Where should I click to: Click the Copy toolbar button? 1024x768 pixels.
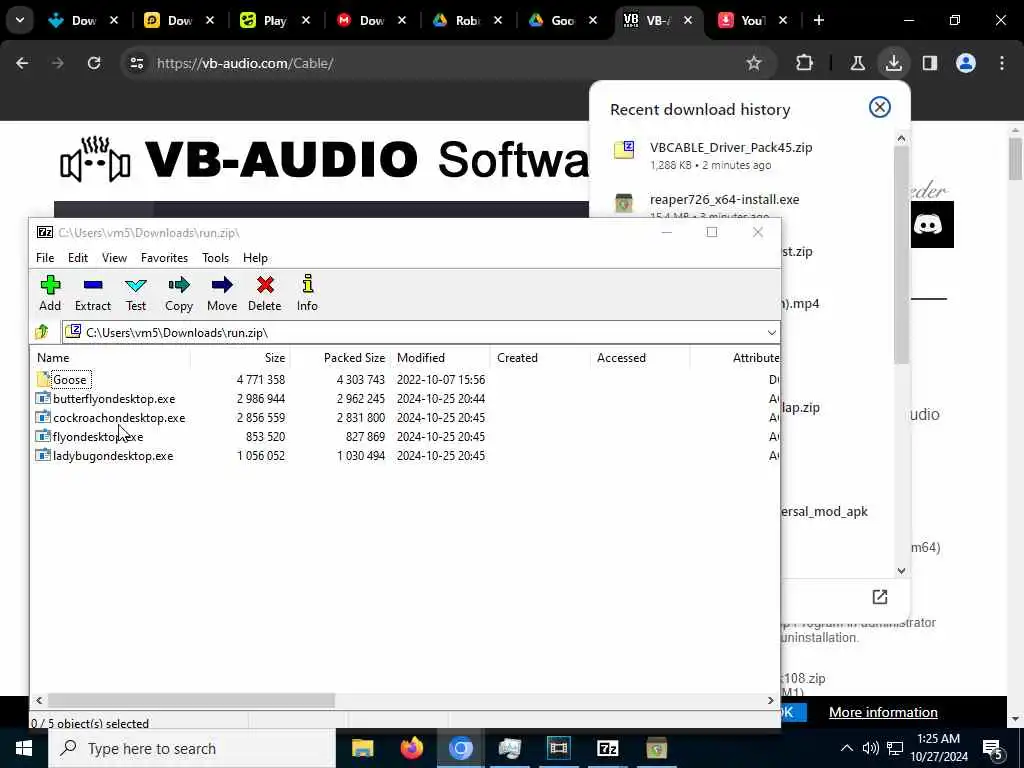pos(178,293)
